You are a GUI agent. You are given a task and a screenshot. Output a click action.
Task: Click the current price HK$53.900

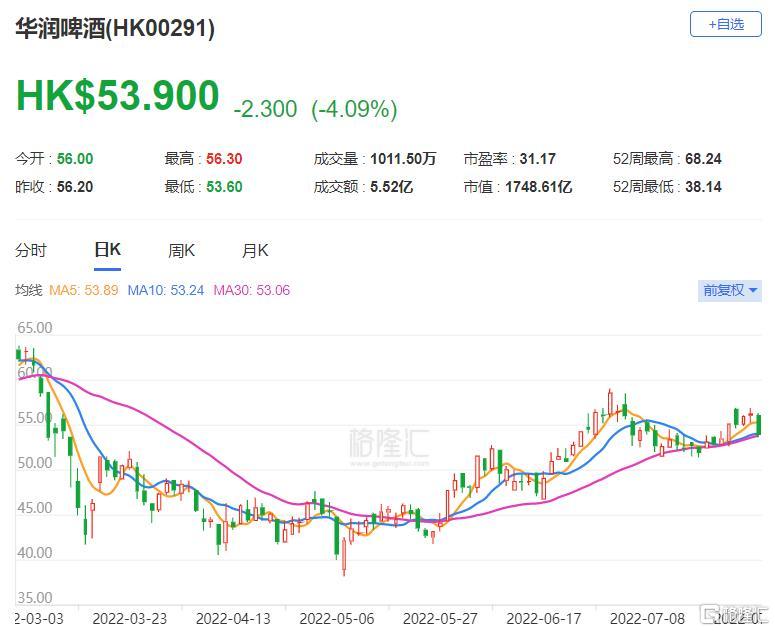click(118, 95)
